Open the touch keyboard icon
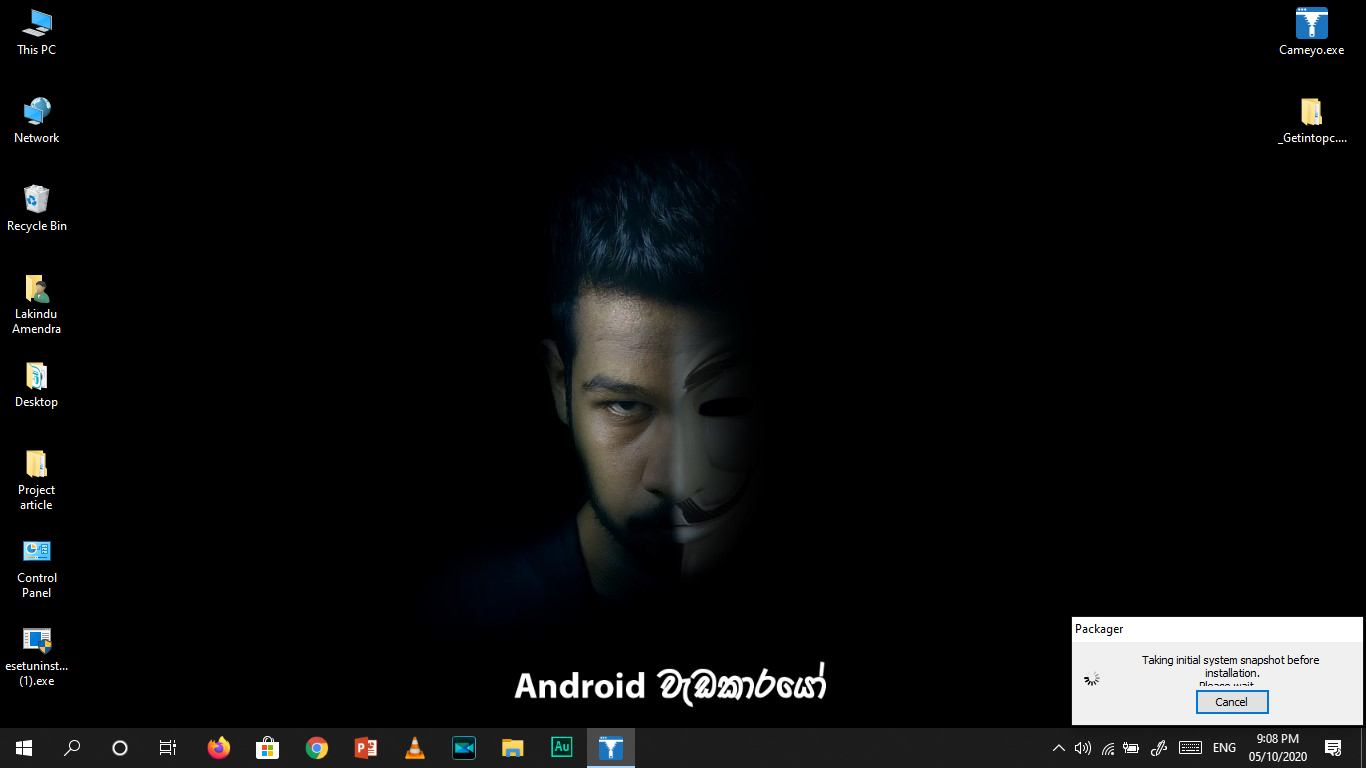The image size is (1366, 768). (x=1190, y=748)
